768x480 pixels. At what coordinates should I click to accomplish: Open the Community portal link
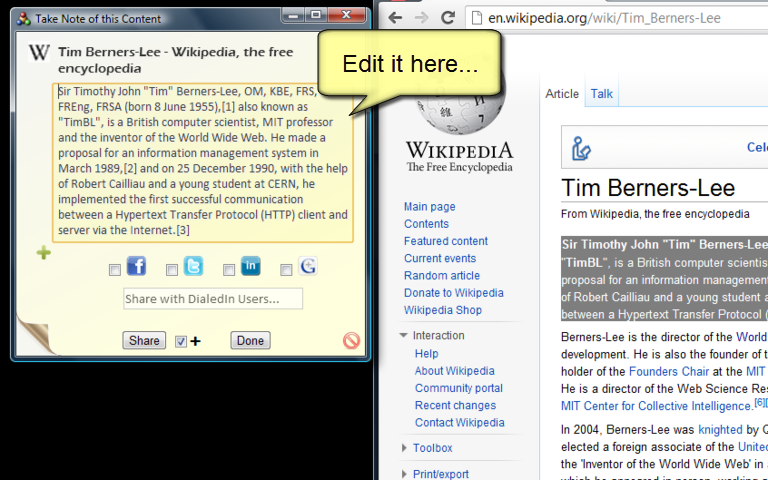pos(459,388)
